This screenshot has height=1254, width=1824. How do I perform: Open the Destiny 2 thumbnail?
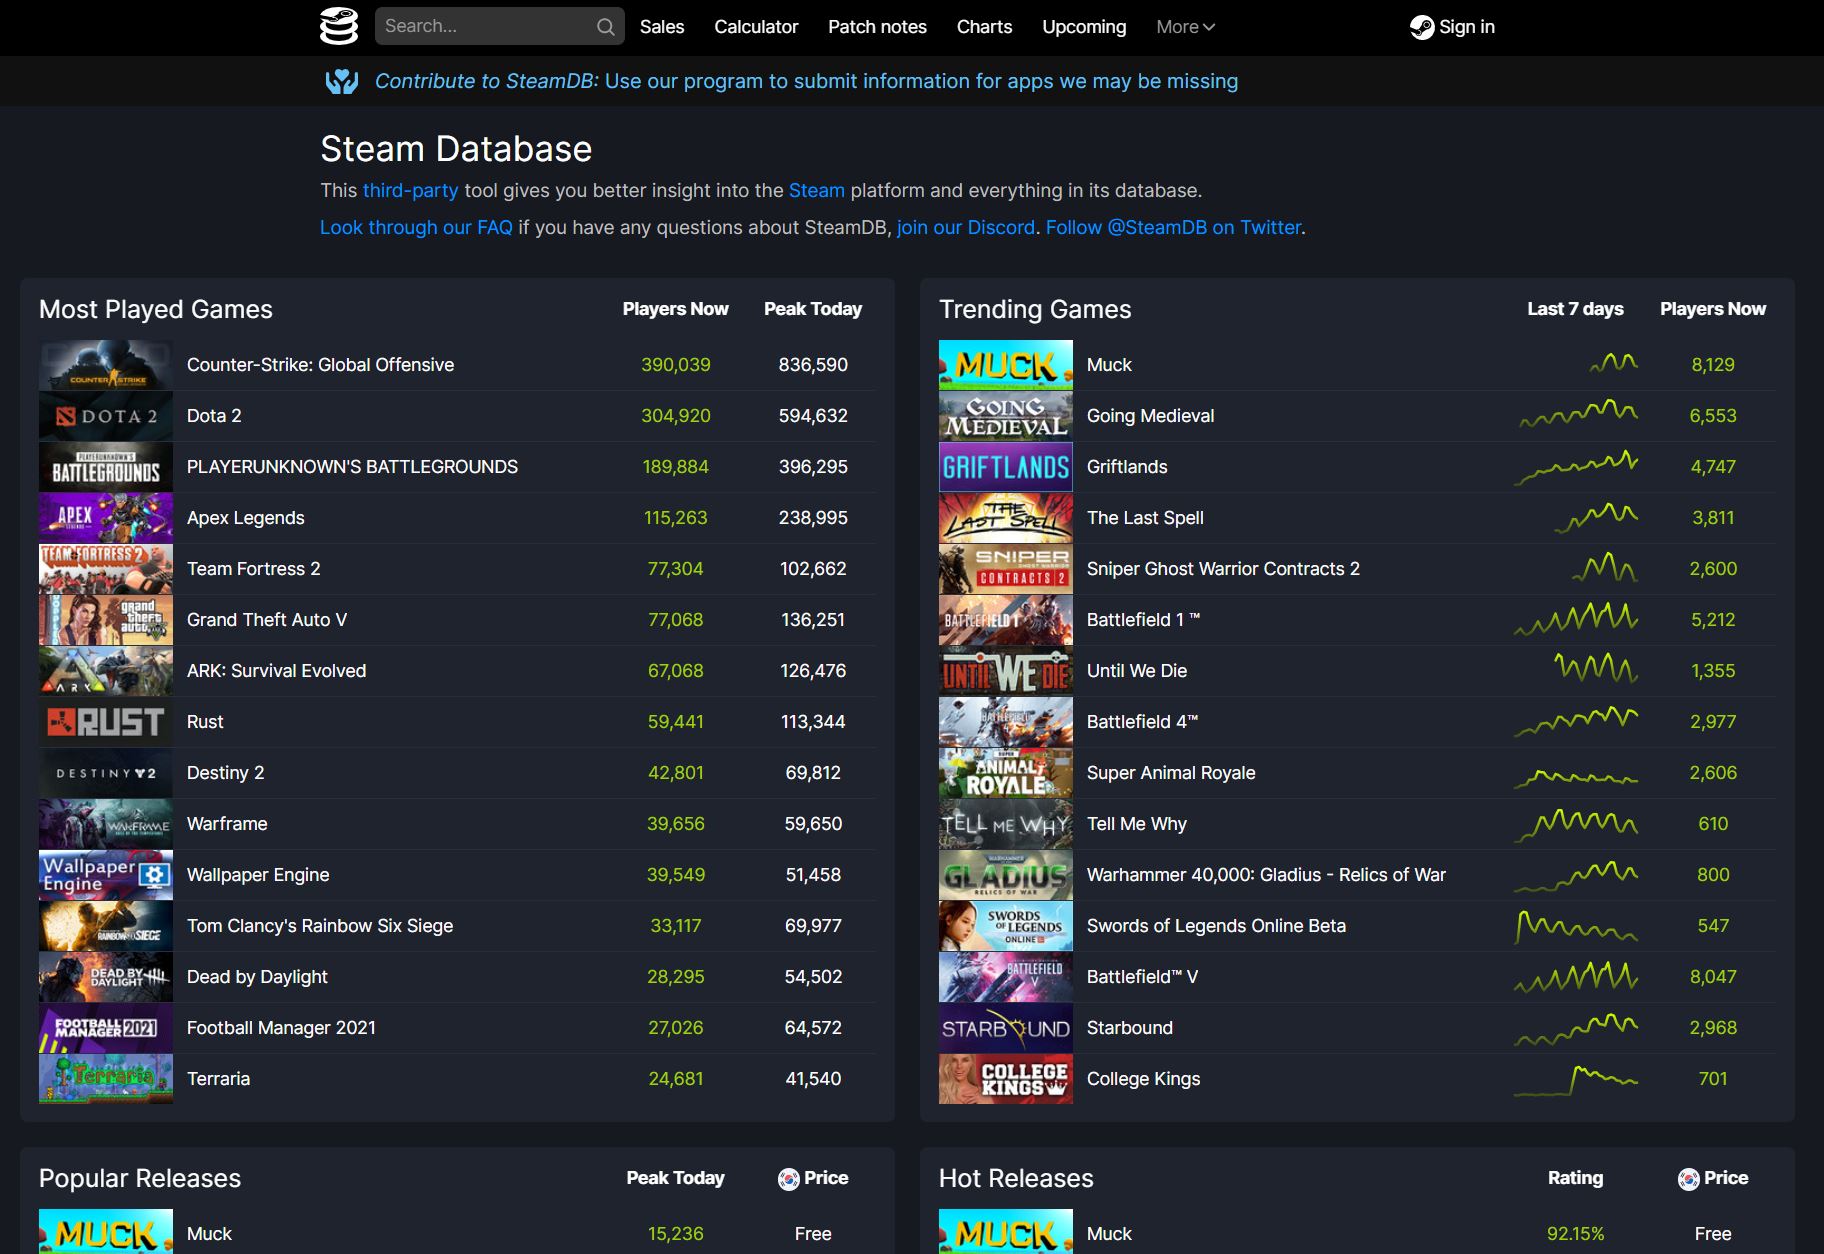pos(106,773)
